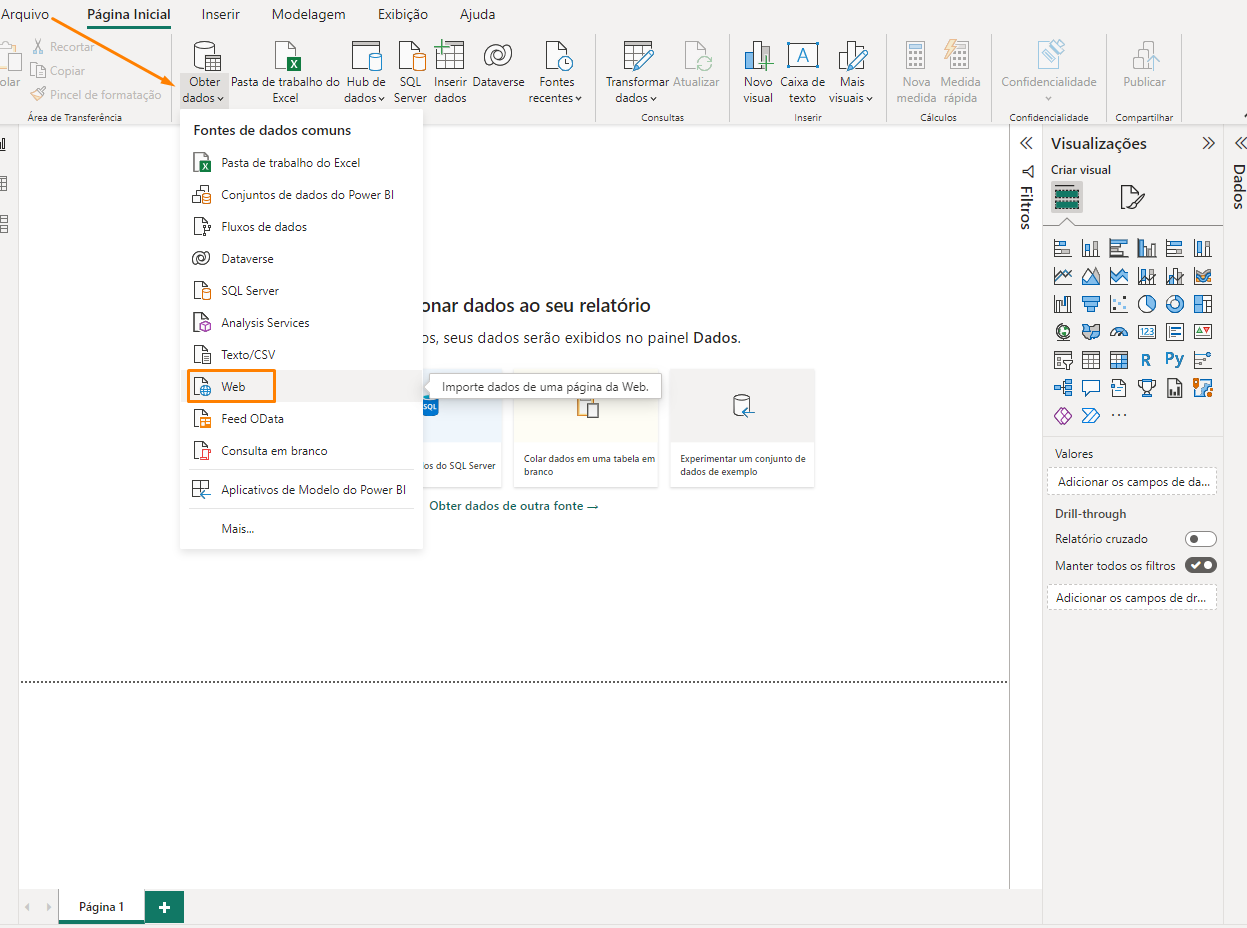The height and width of the screenshot is (928, 1247).
Task: Click Mais... at the menu bottom
Action: click(301, 528)
